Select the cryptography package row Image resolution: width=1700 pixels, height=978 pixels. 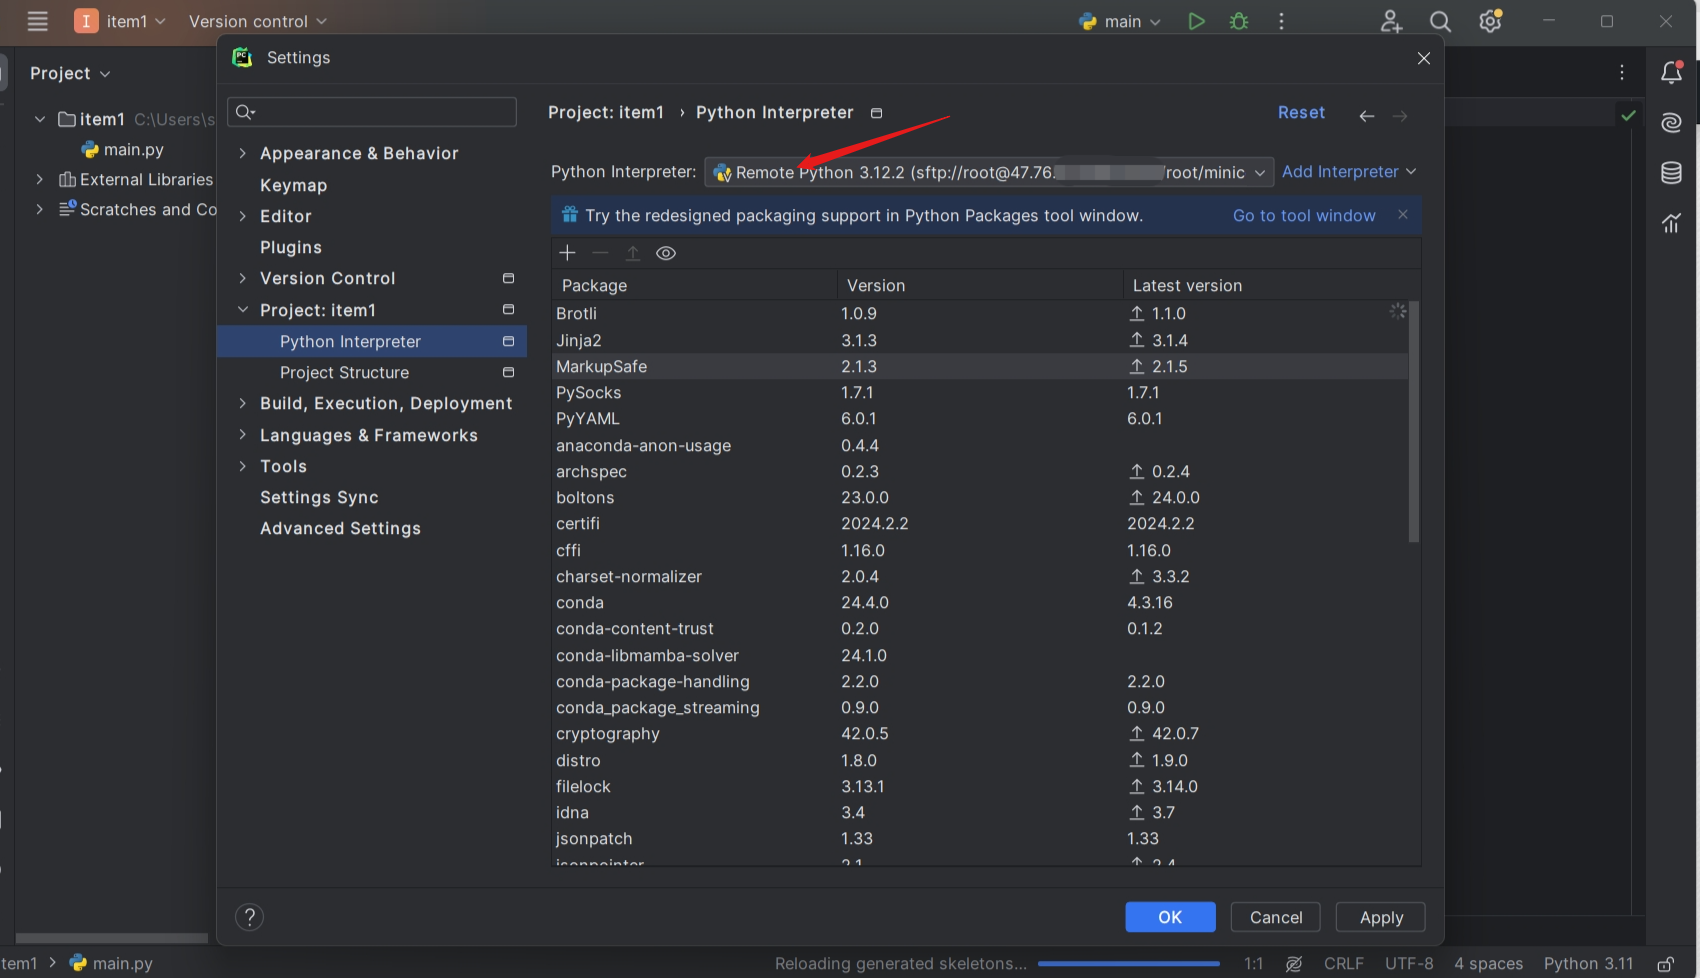(x=980, y=733)
